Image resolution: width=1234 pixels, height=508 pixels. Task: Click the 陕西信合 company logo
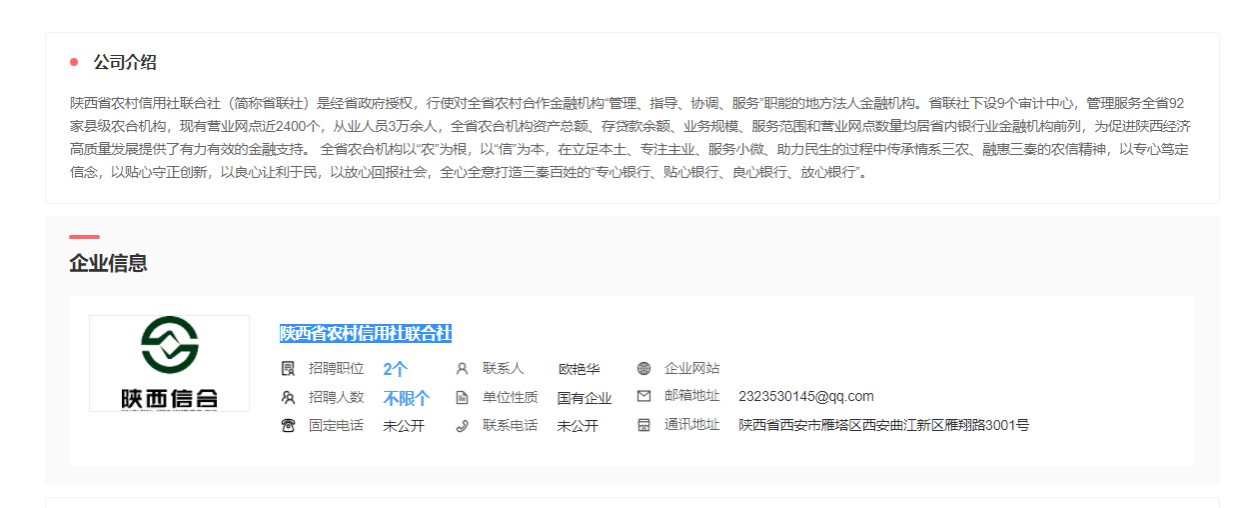point(169,363)
